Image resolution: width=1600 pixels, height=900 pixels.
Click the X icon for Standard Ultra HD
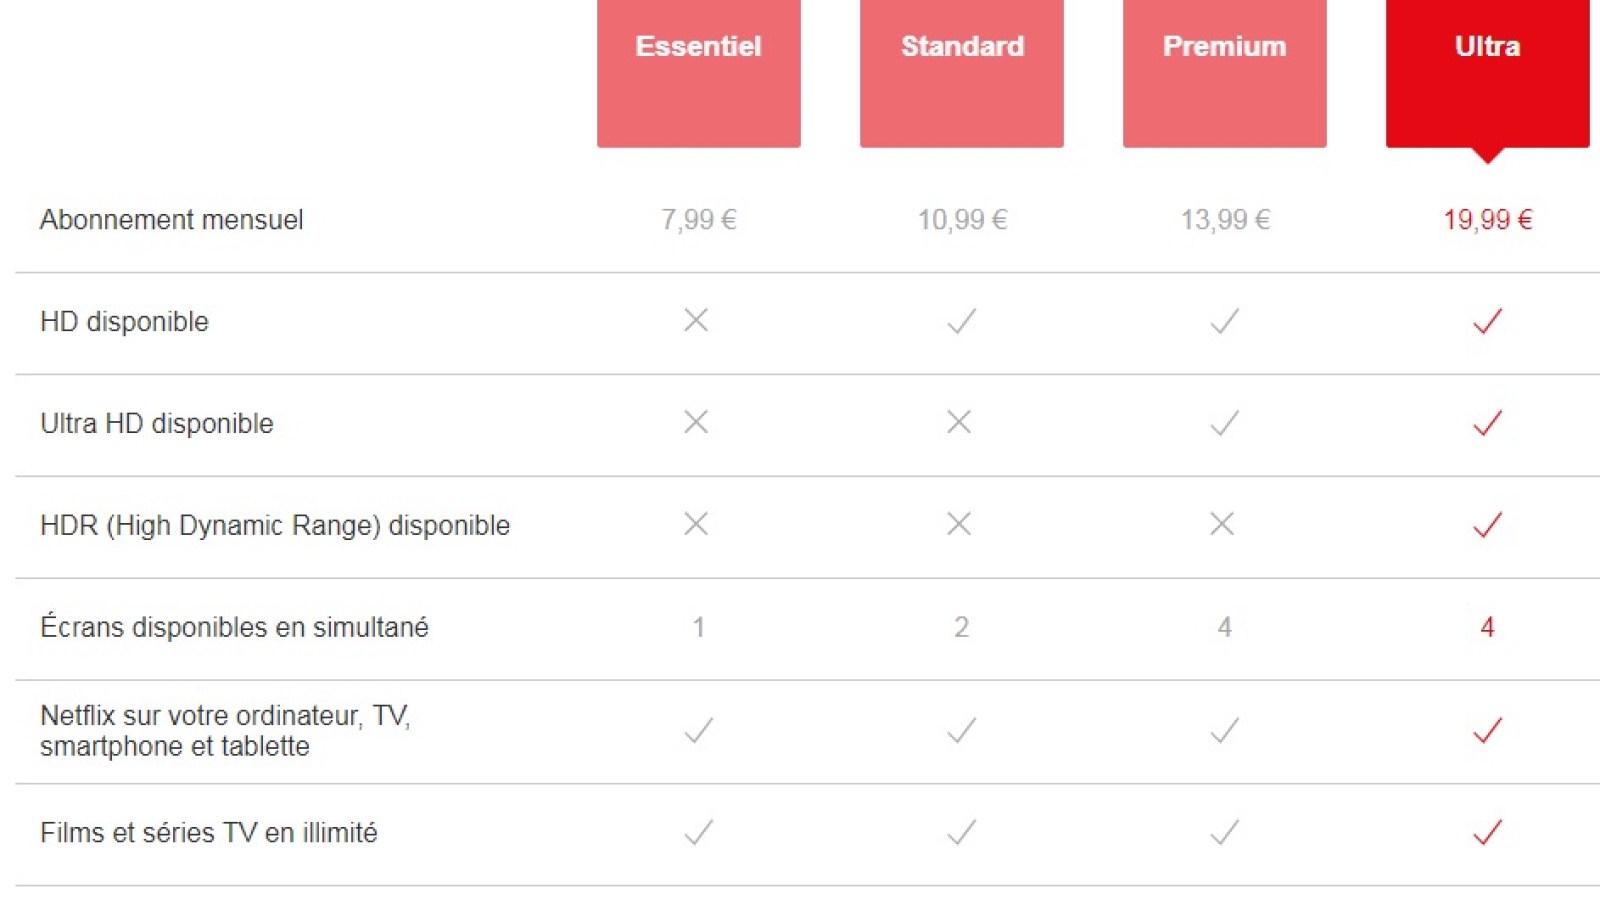959,422
